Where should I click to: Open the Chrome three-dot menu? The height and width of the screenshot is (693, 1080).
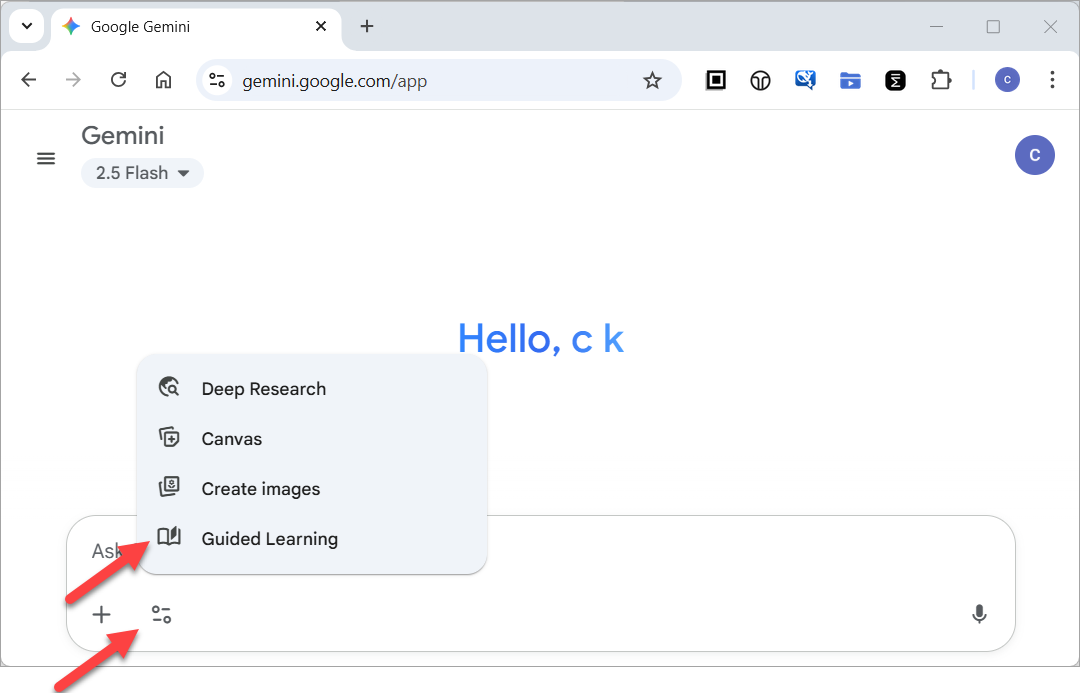coord(1052,80)
